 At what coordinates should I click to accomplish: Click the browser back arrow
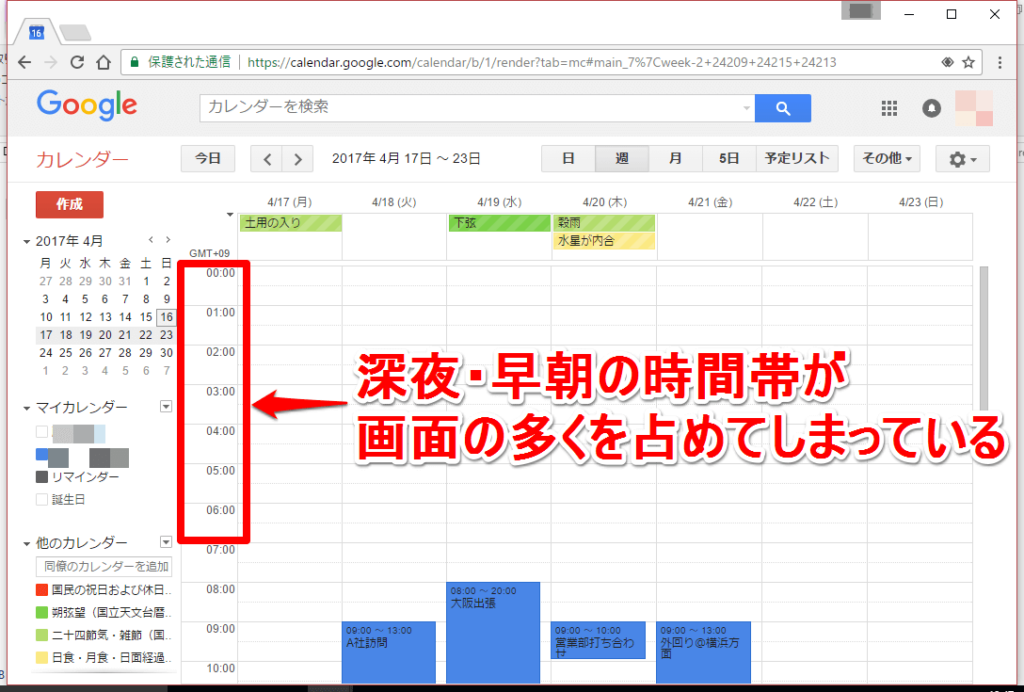tap(24, 62)
